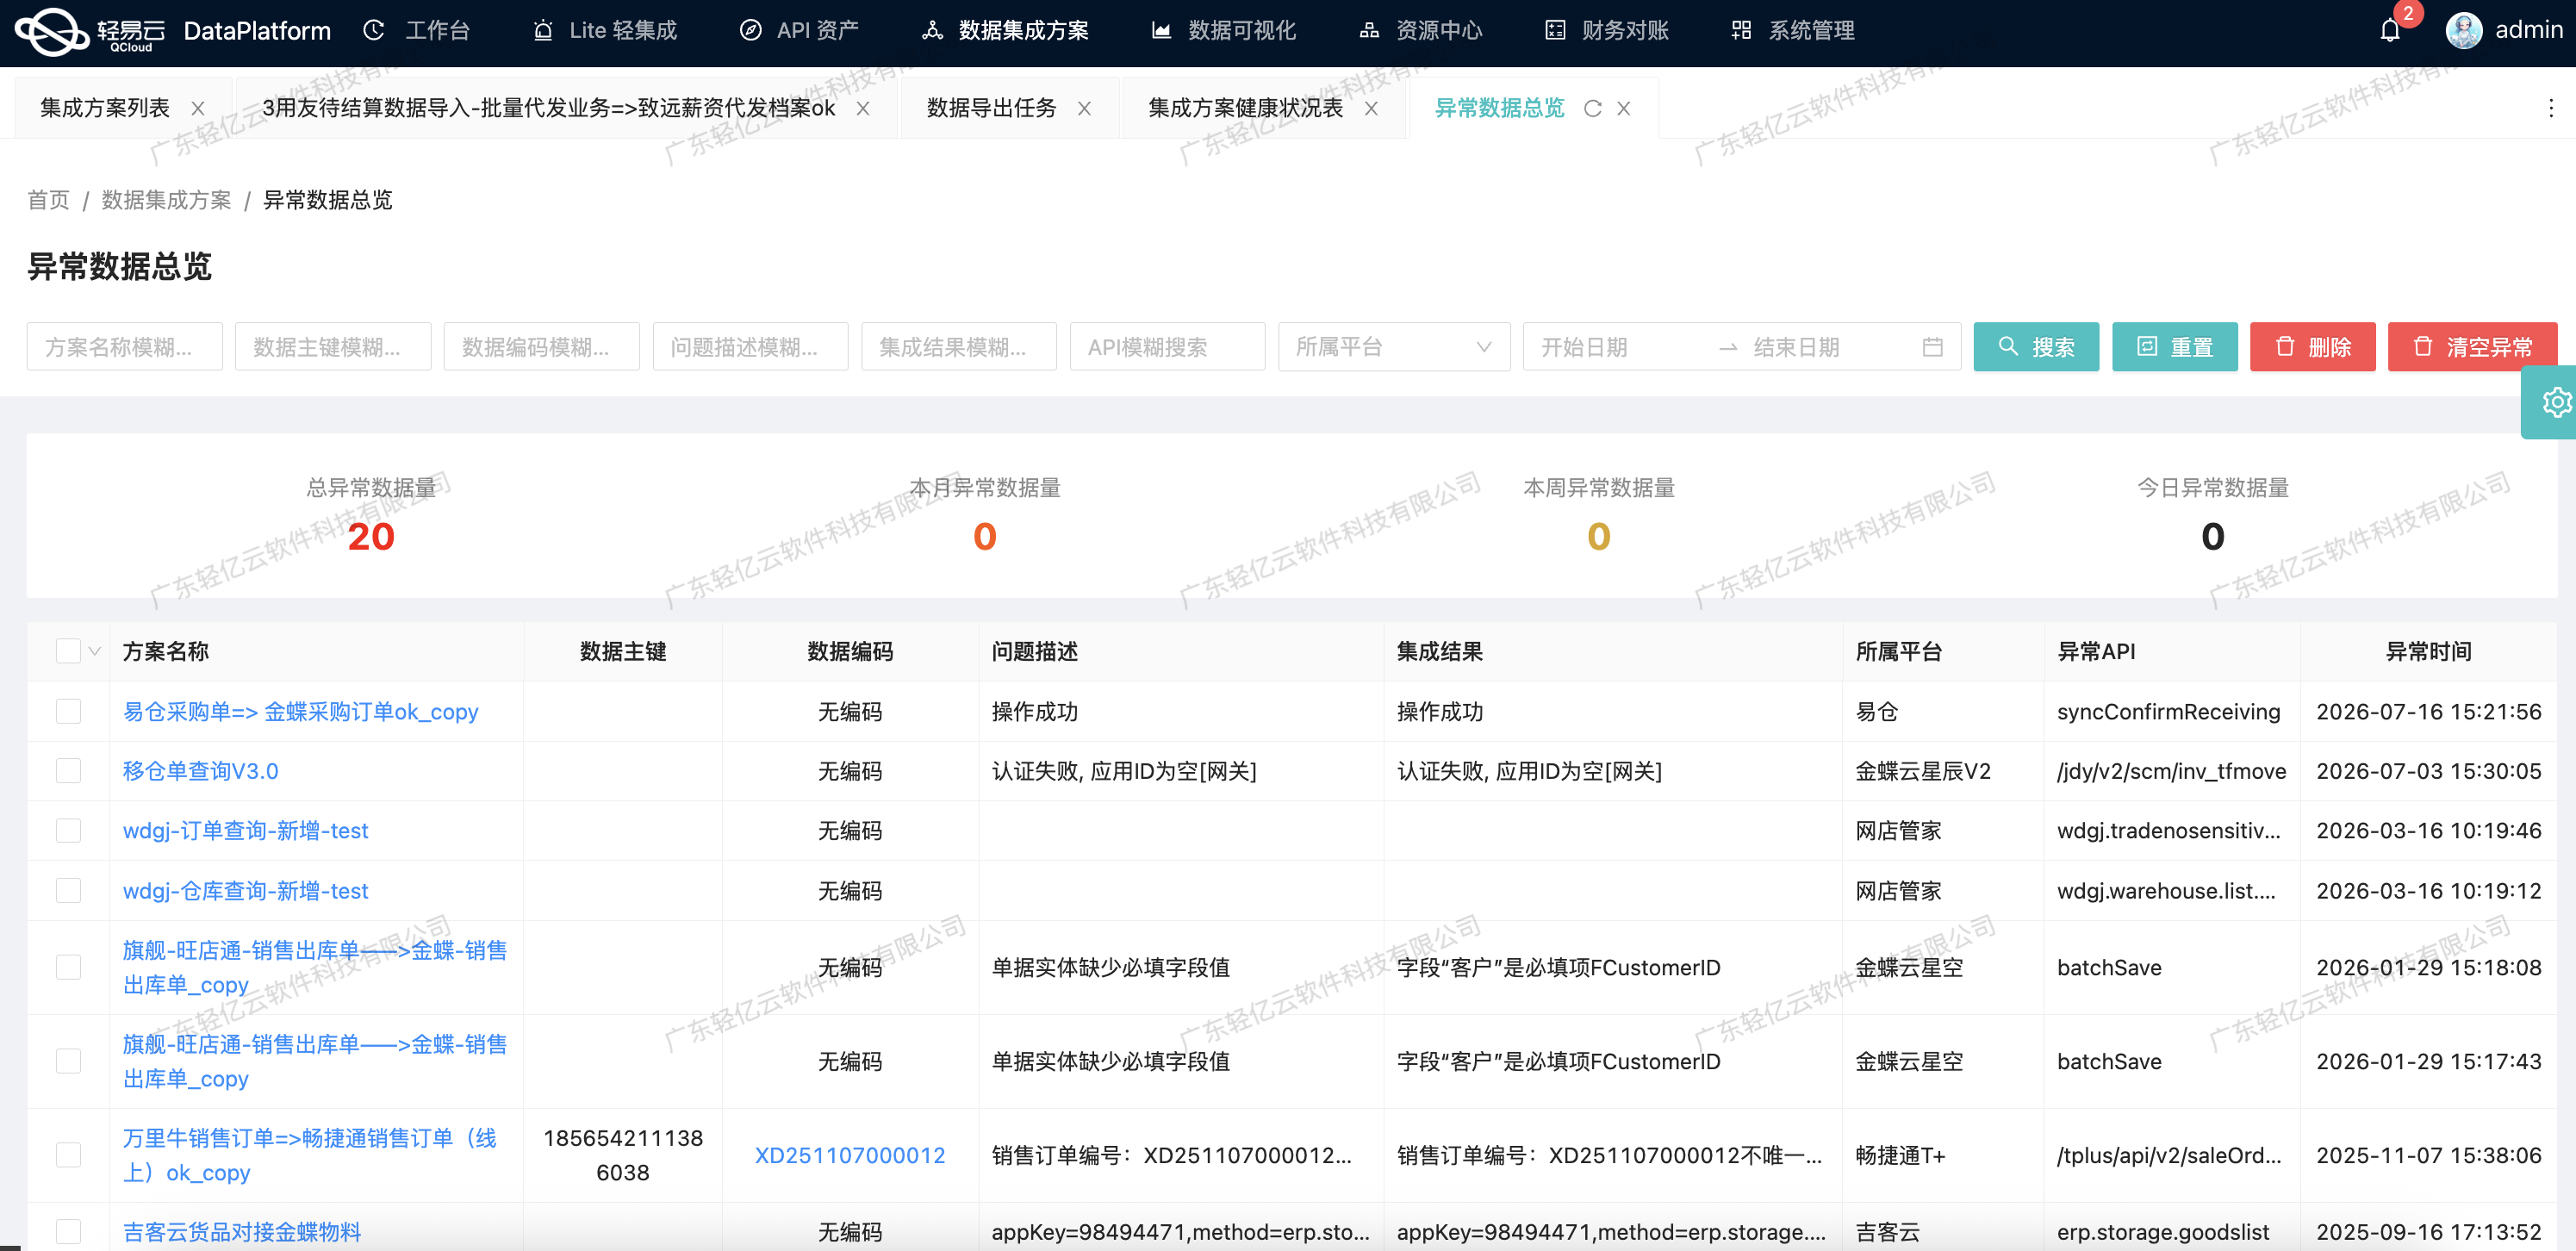
Task: Click the 开始日期 date field
Action: (1620, 347)
